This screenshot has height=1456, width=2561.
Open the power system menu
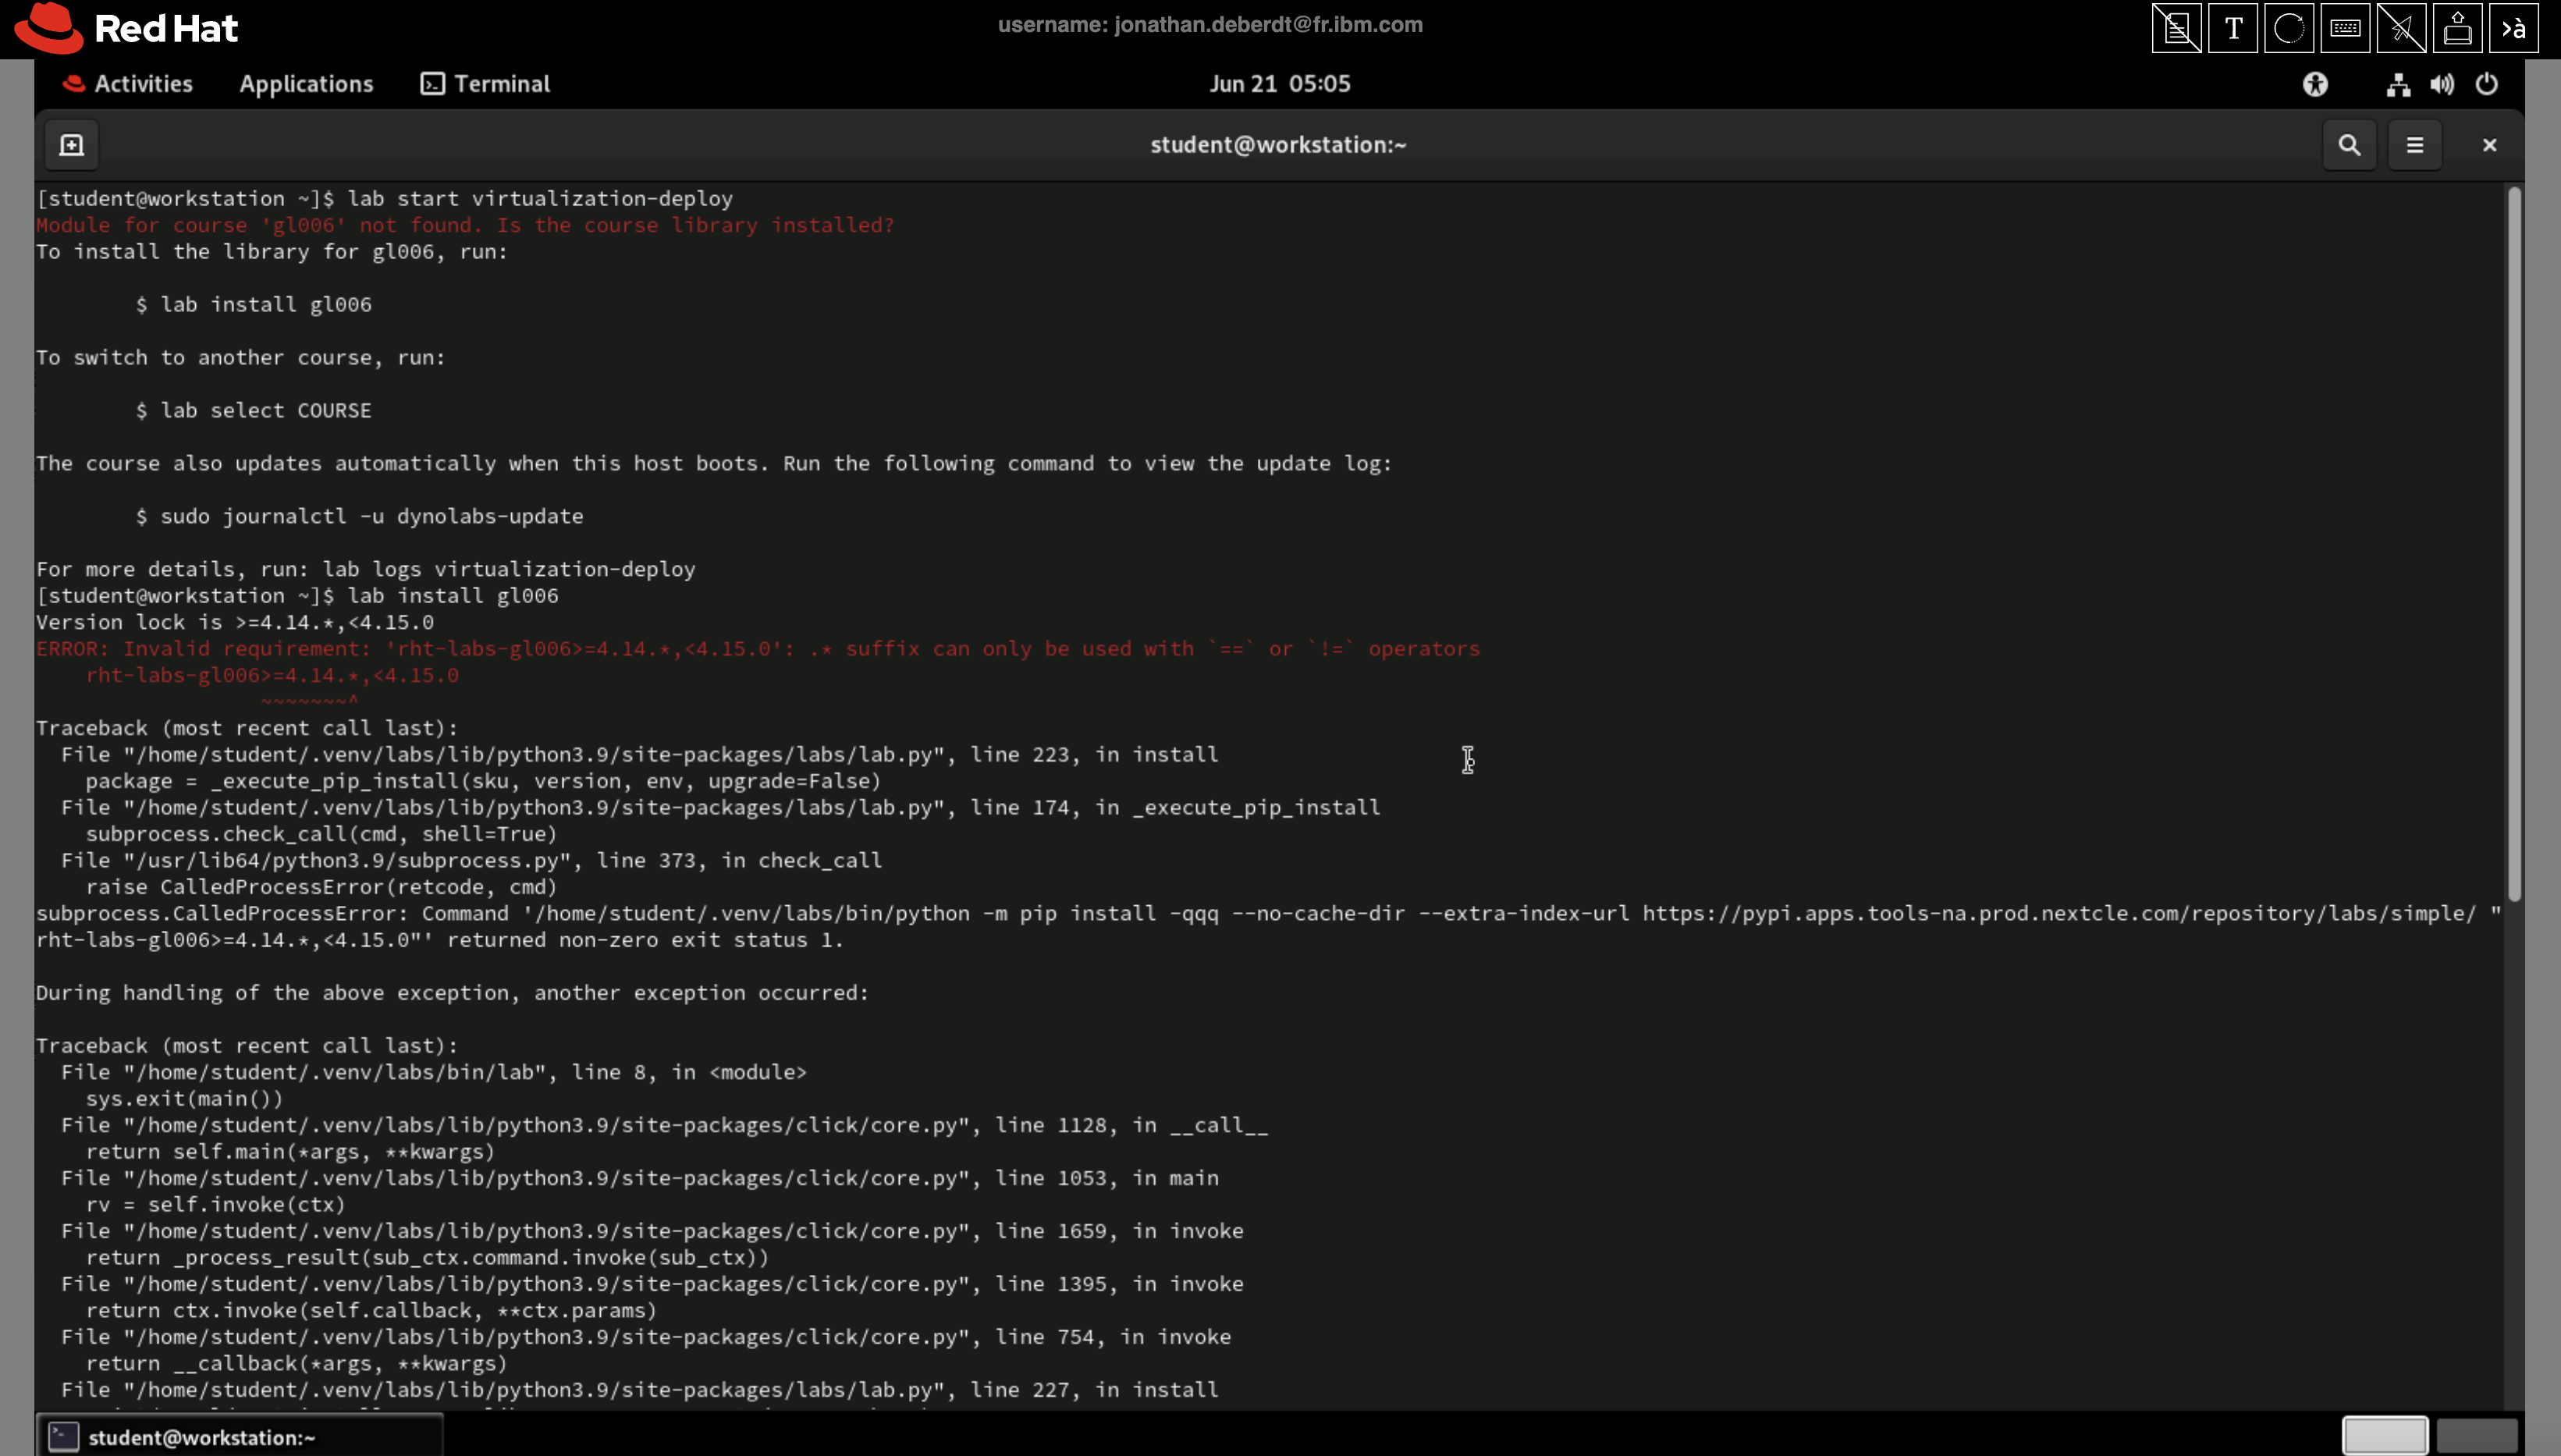2487,84
